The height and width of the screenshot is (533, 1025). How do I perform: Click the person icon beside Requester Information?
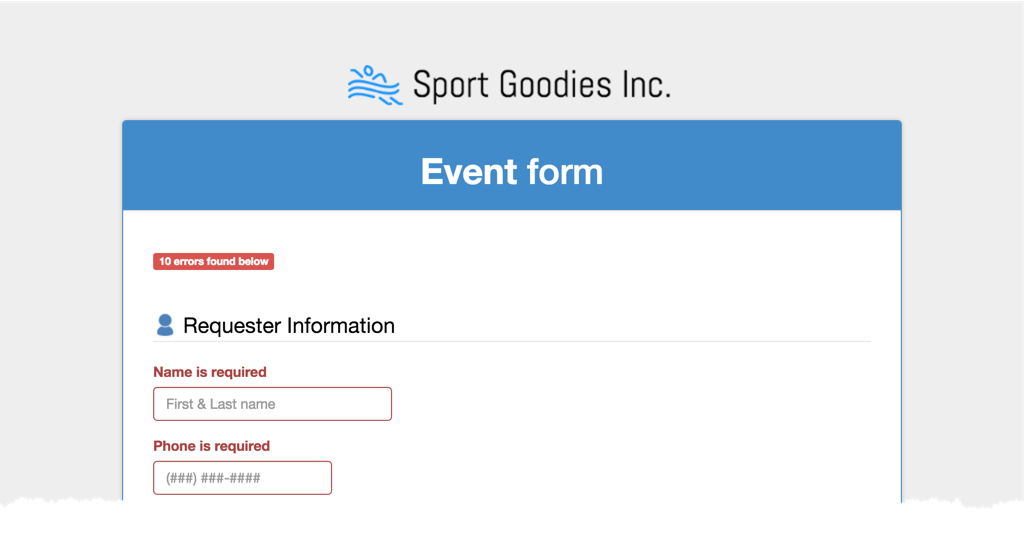(165, 325)
